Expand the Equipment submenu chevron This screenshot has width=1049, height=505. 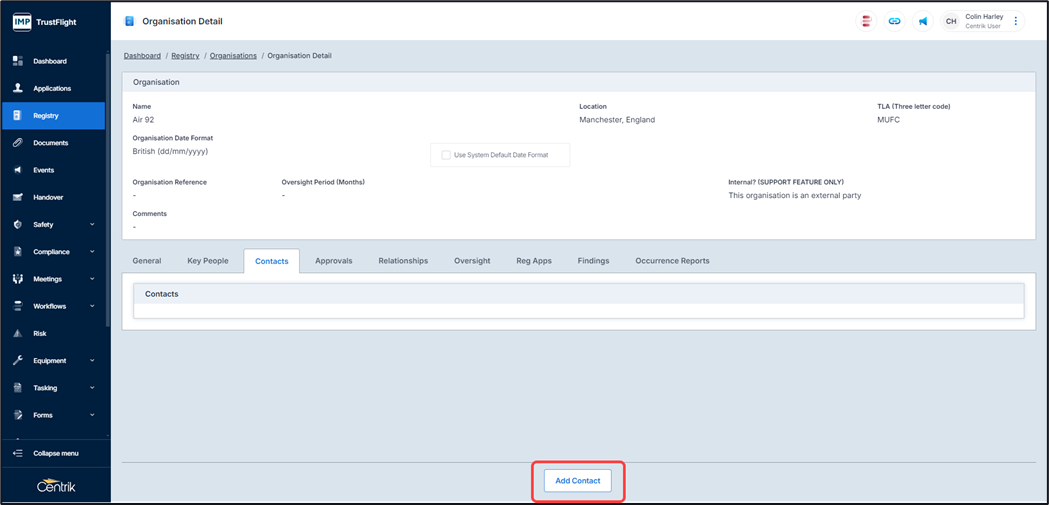click(x=92, y=361)
